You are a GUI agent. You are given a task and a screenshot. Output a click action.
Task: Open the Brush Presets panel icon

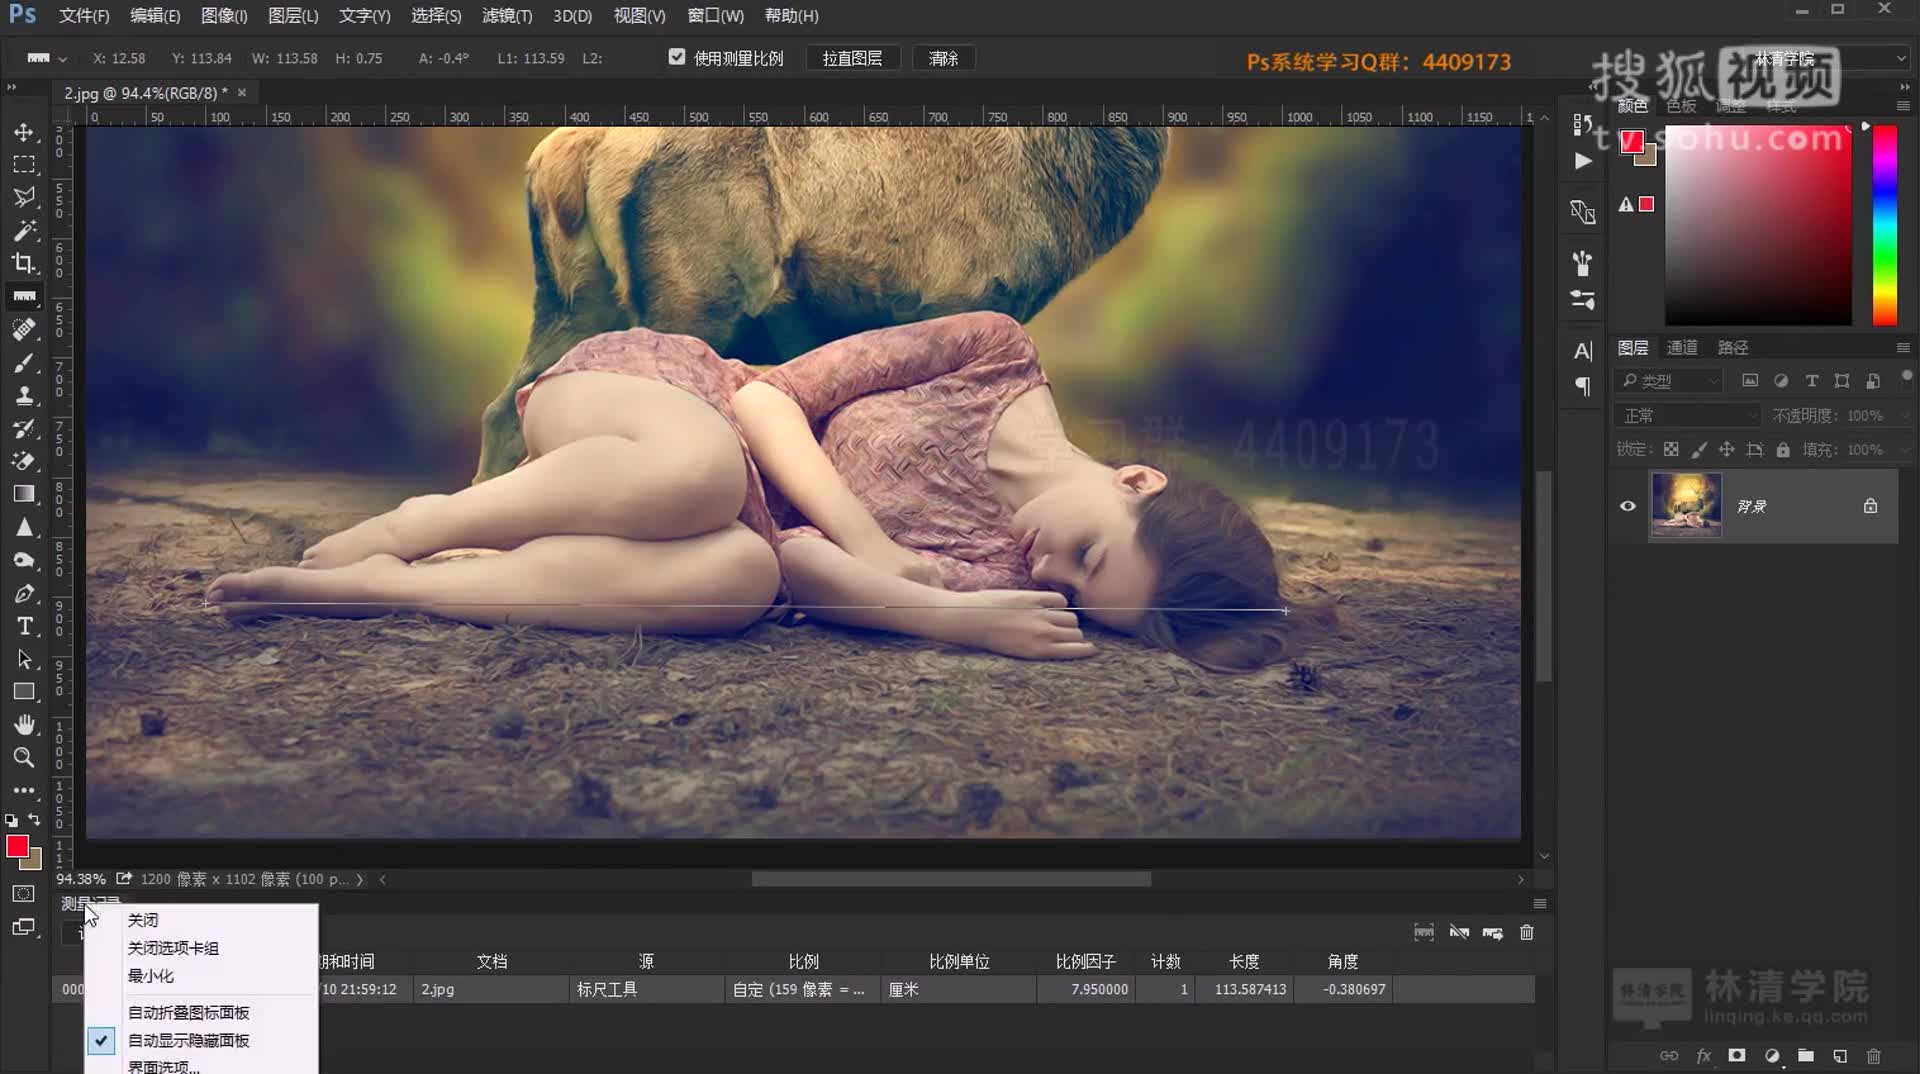(x=1582, y=263)
